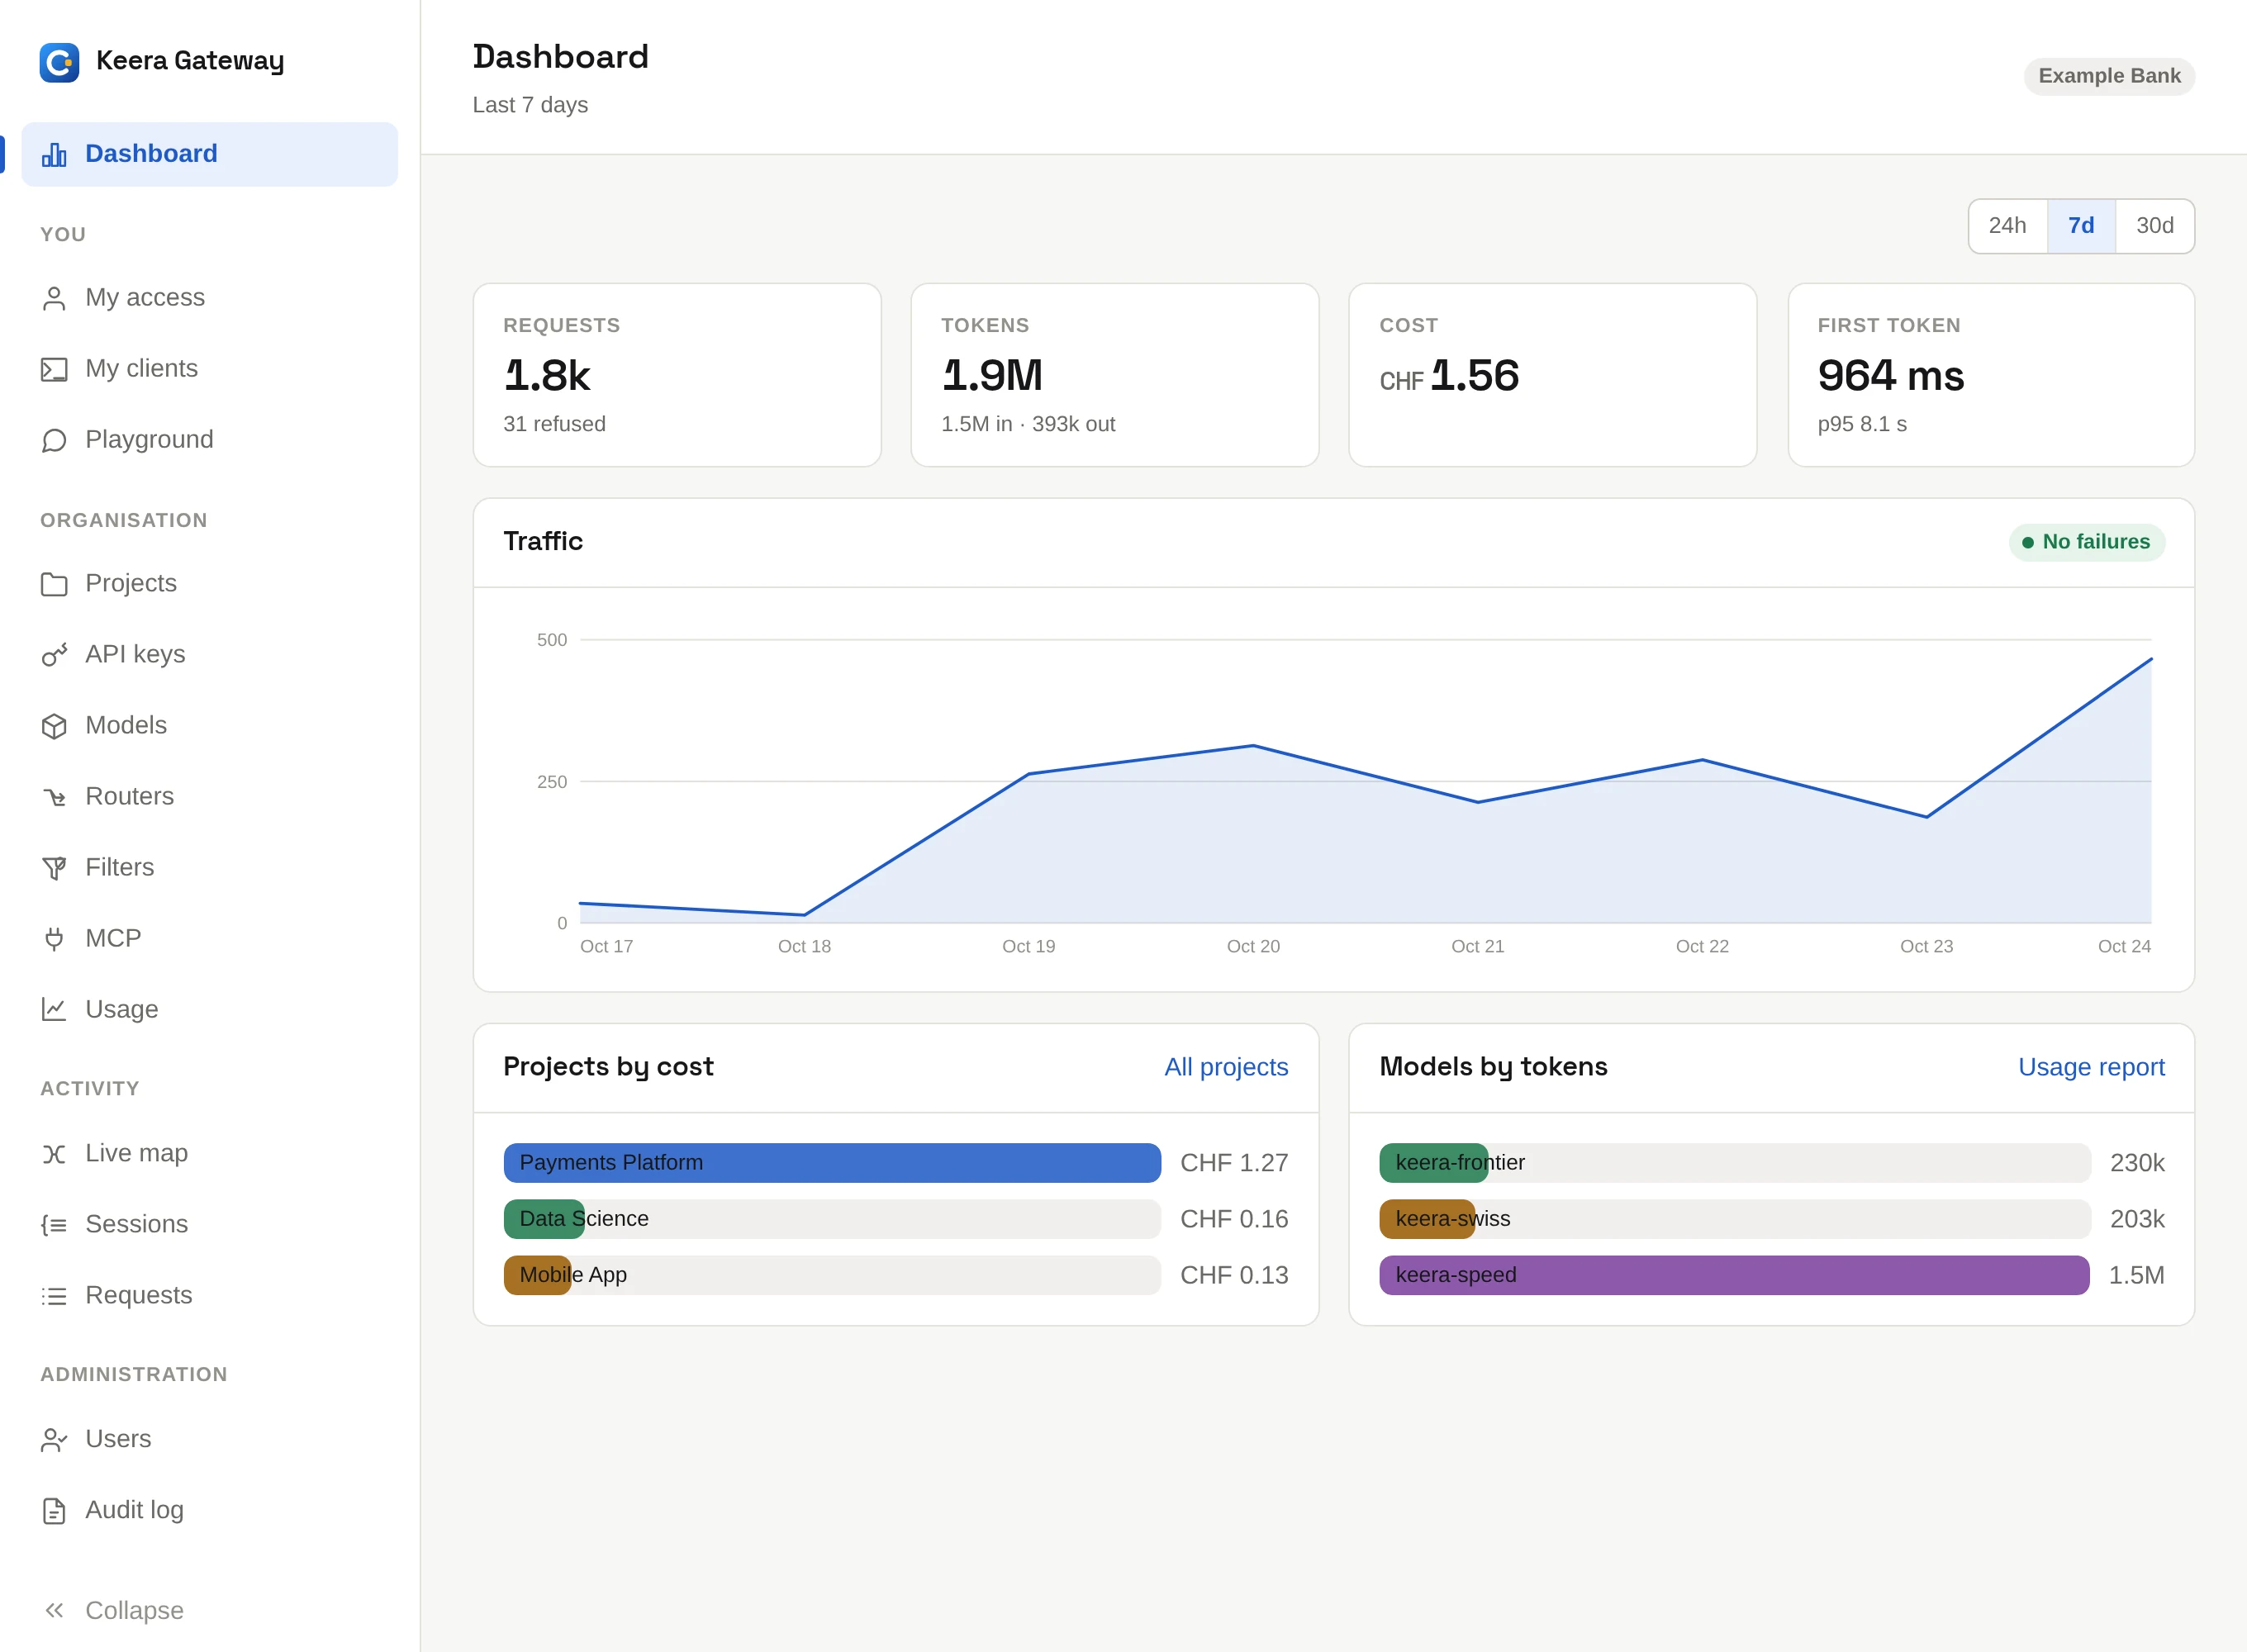This screenshot has width=2247, height=1652.
Task: Click the Oct 24 traffic chart peak
Action: (x=2150, y=659)
